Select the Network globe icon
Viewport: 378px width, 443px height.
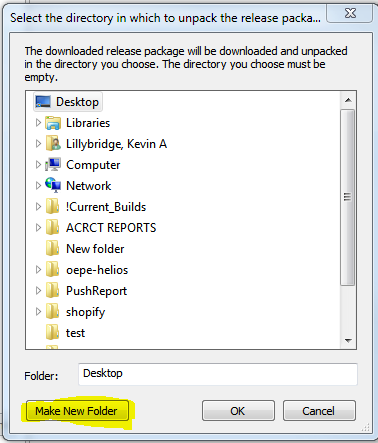click(x=53, y=185)
